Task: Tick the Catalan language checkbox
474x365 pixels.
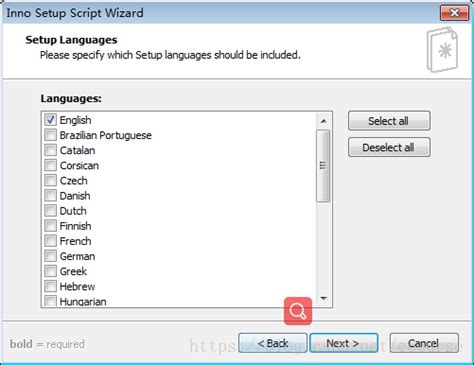Action: tap(50, 150)
